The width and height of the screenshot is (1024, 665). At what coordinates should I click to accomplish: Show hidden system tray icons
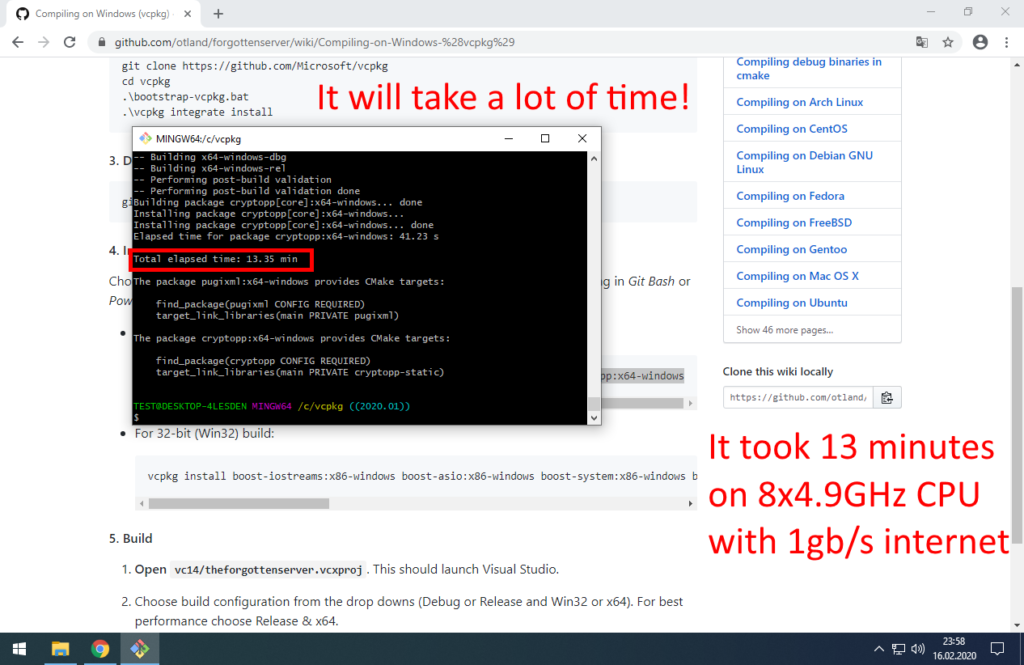(x=879, y=649)
